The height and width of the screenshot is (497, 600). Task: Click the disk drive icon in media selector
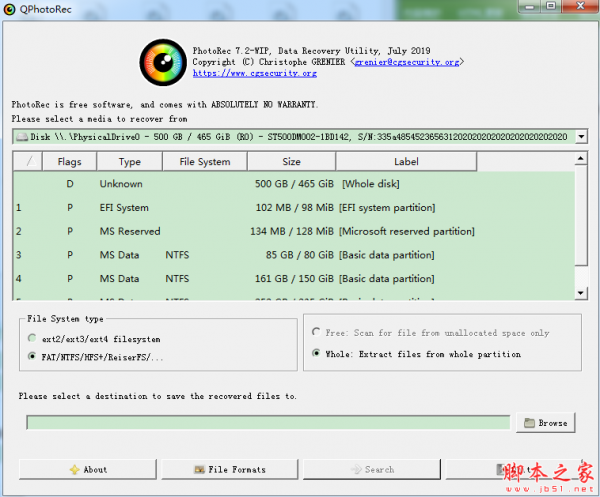pyautogui.click(x=21, y=136)
